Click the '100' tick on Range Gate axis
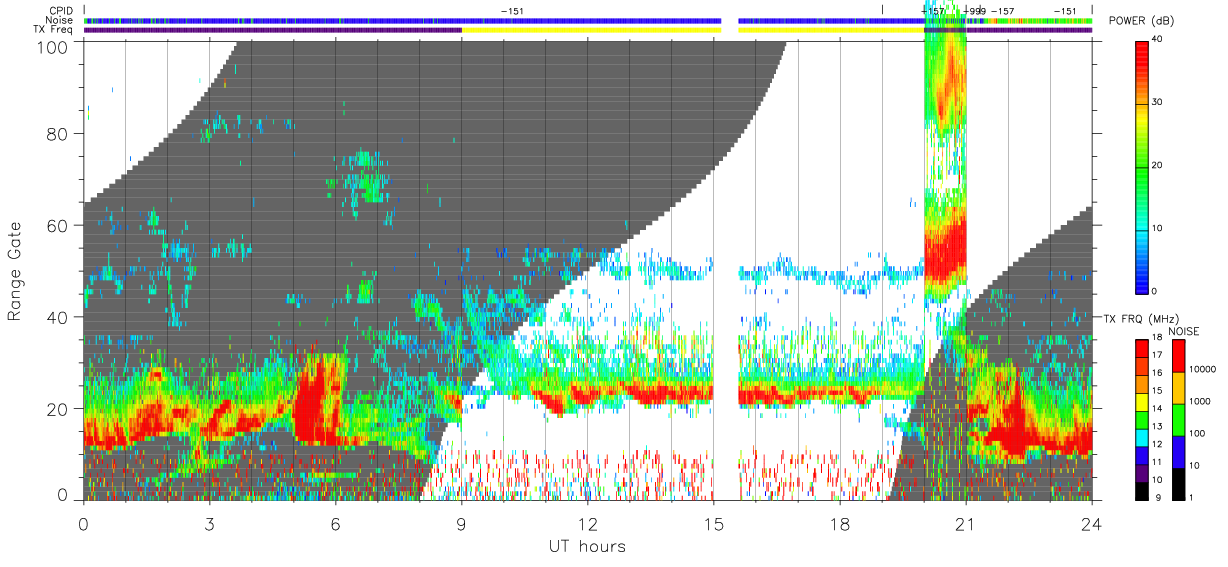The image size is (1228, 567). coord(53,46)
